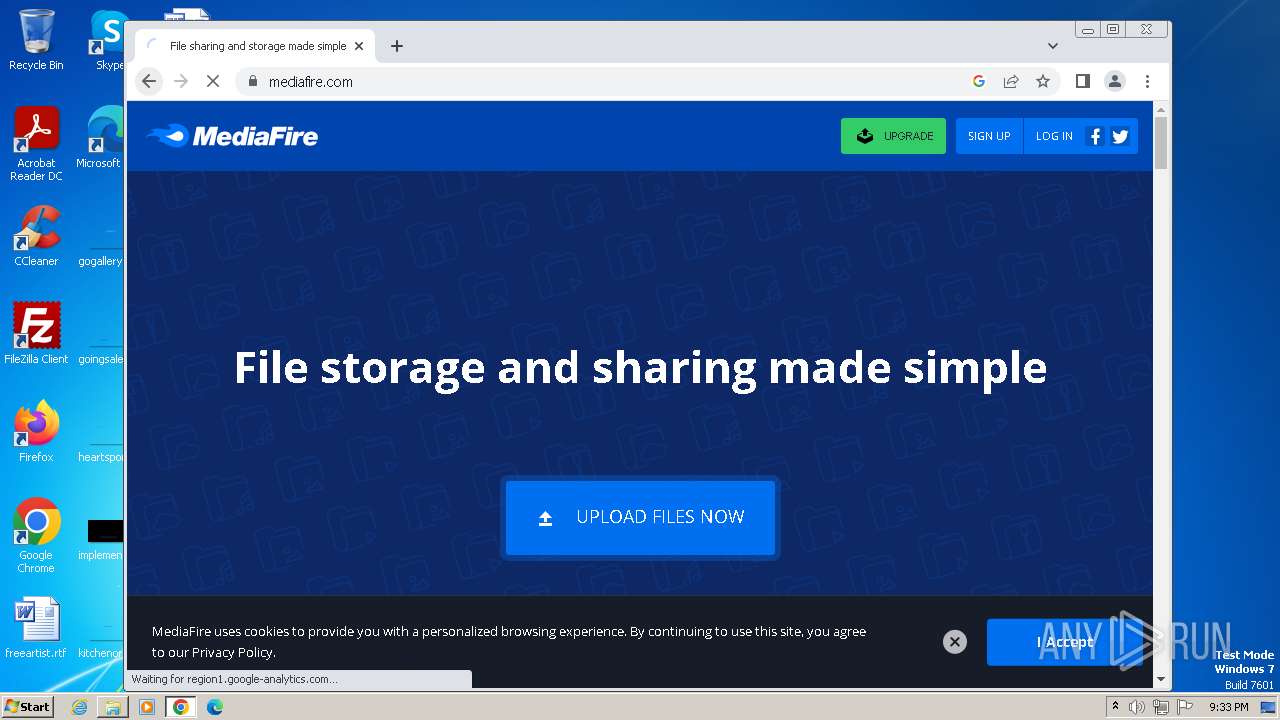Select the Google Chrome desktop icon
This screenshot has height=720, width=1280.
(36, 536)
